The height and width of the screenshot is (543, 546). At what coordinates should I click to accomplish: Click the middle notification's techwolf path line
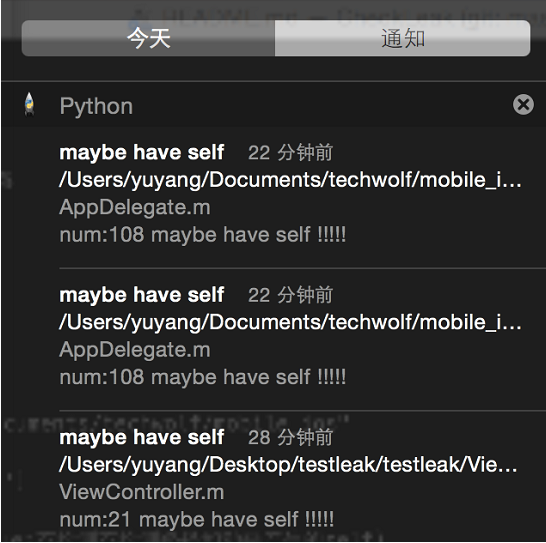(290, 322)
